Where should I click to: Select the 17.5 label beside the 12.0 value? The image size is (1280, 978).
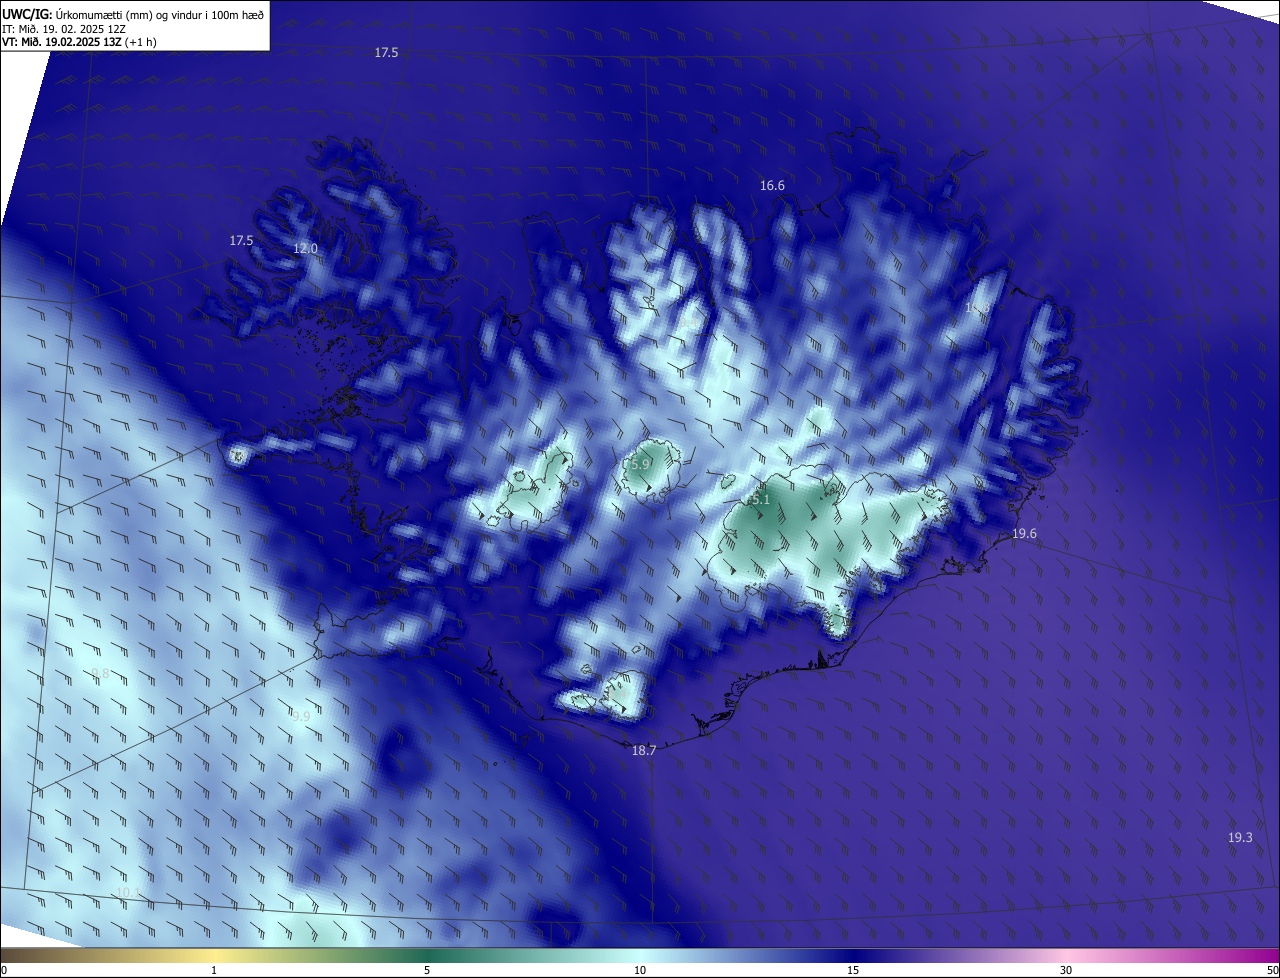[241, 240]
